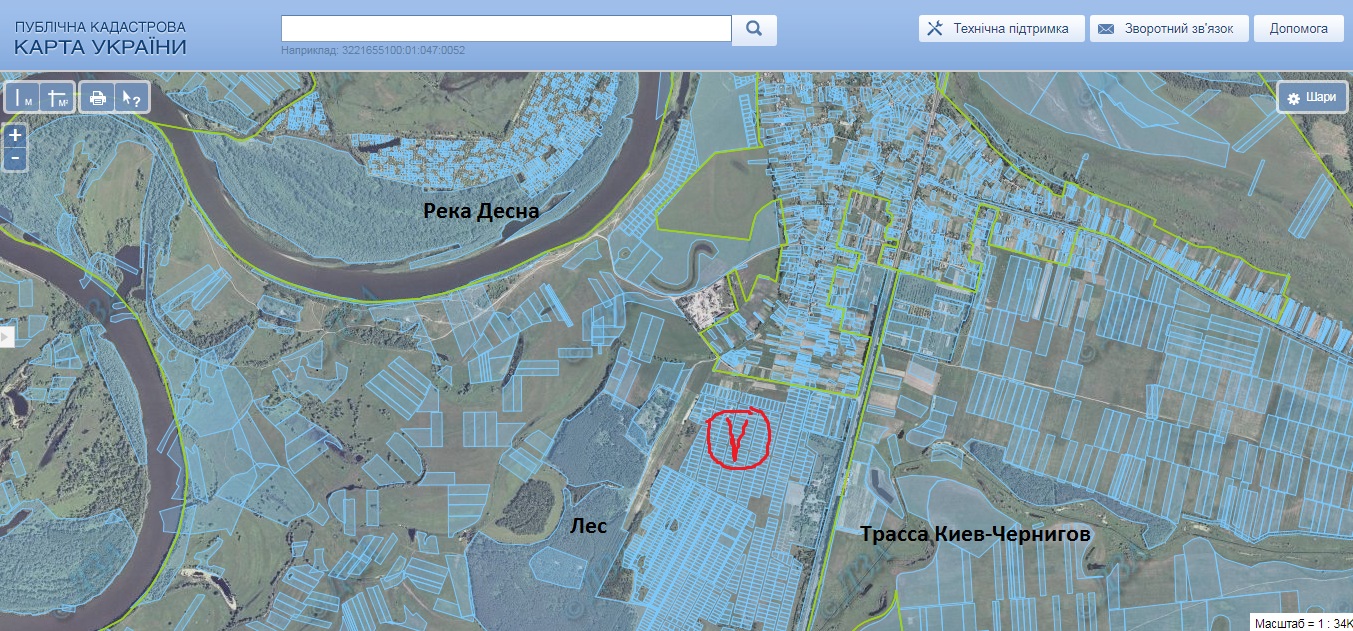Zoom in with the plus button
Image resolution: width=1353 pixels, height=631 pixels.
15,135
